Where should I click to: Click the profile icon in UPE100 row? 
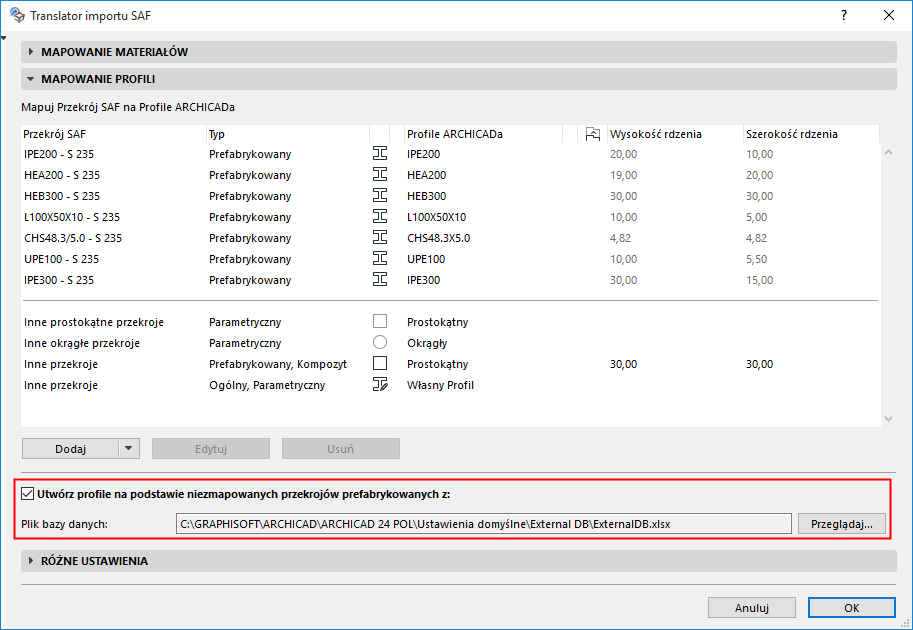380,259
